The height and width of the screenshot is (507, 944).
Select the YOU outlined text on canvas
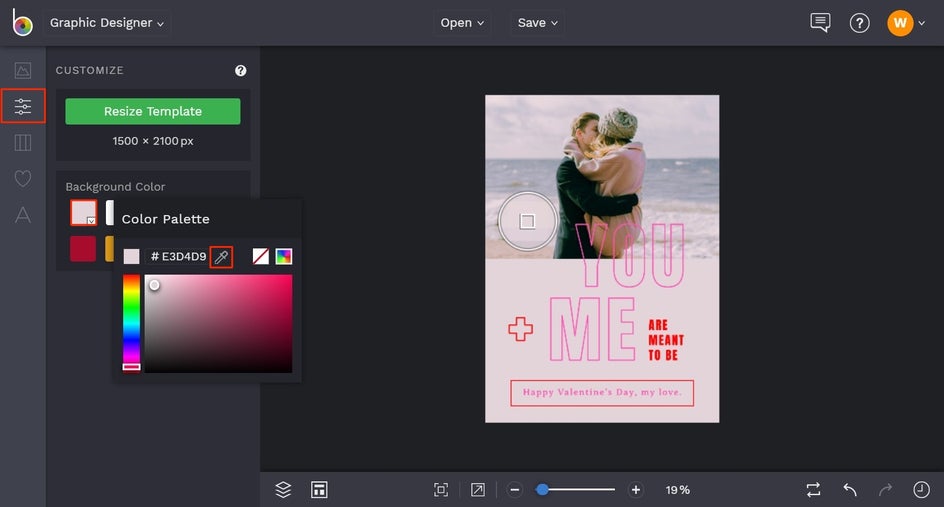630,255
